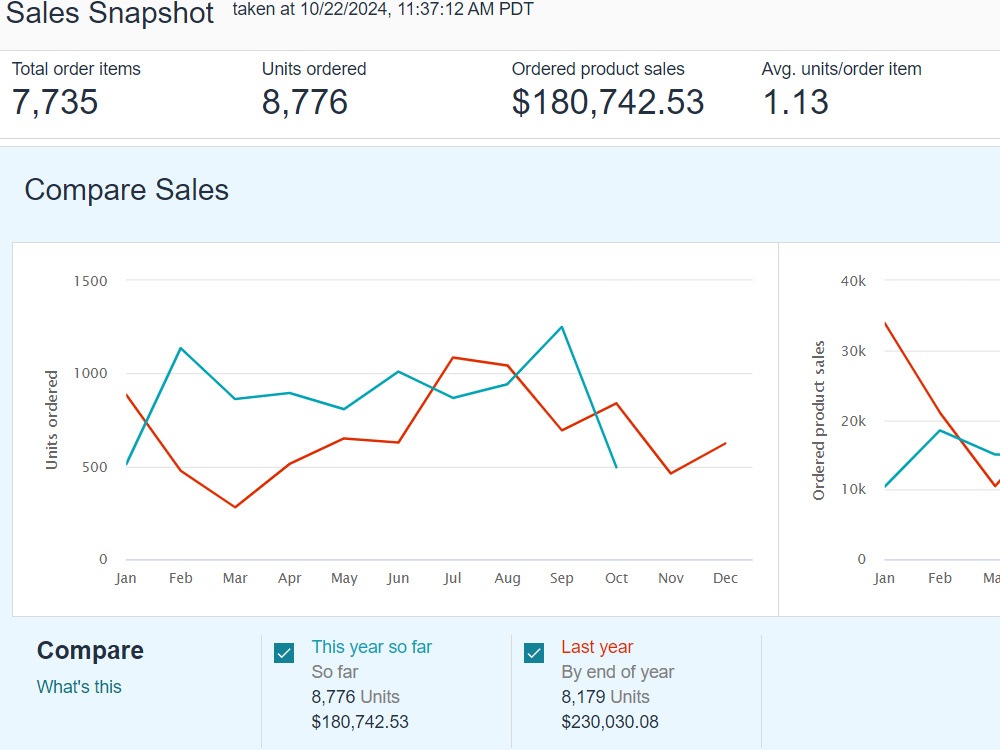Click the Oct endpoint of teal line
The width and height of the screenshot is (1000, 750).
pos(616,467)
